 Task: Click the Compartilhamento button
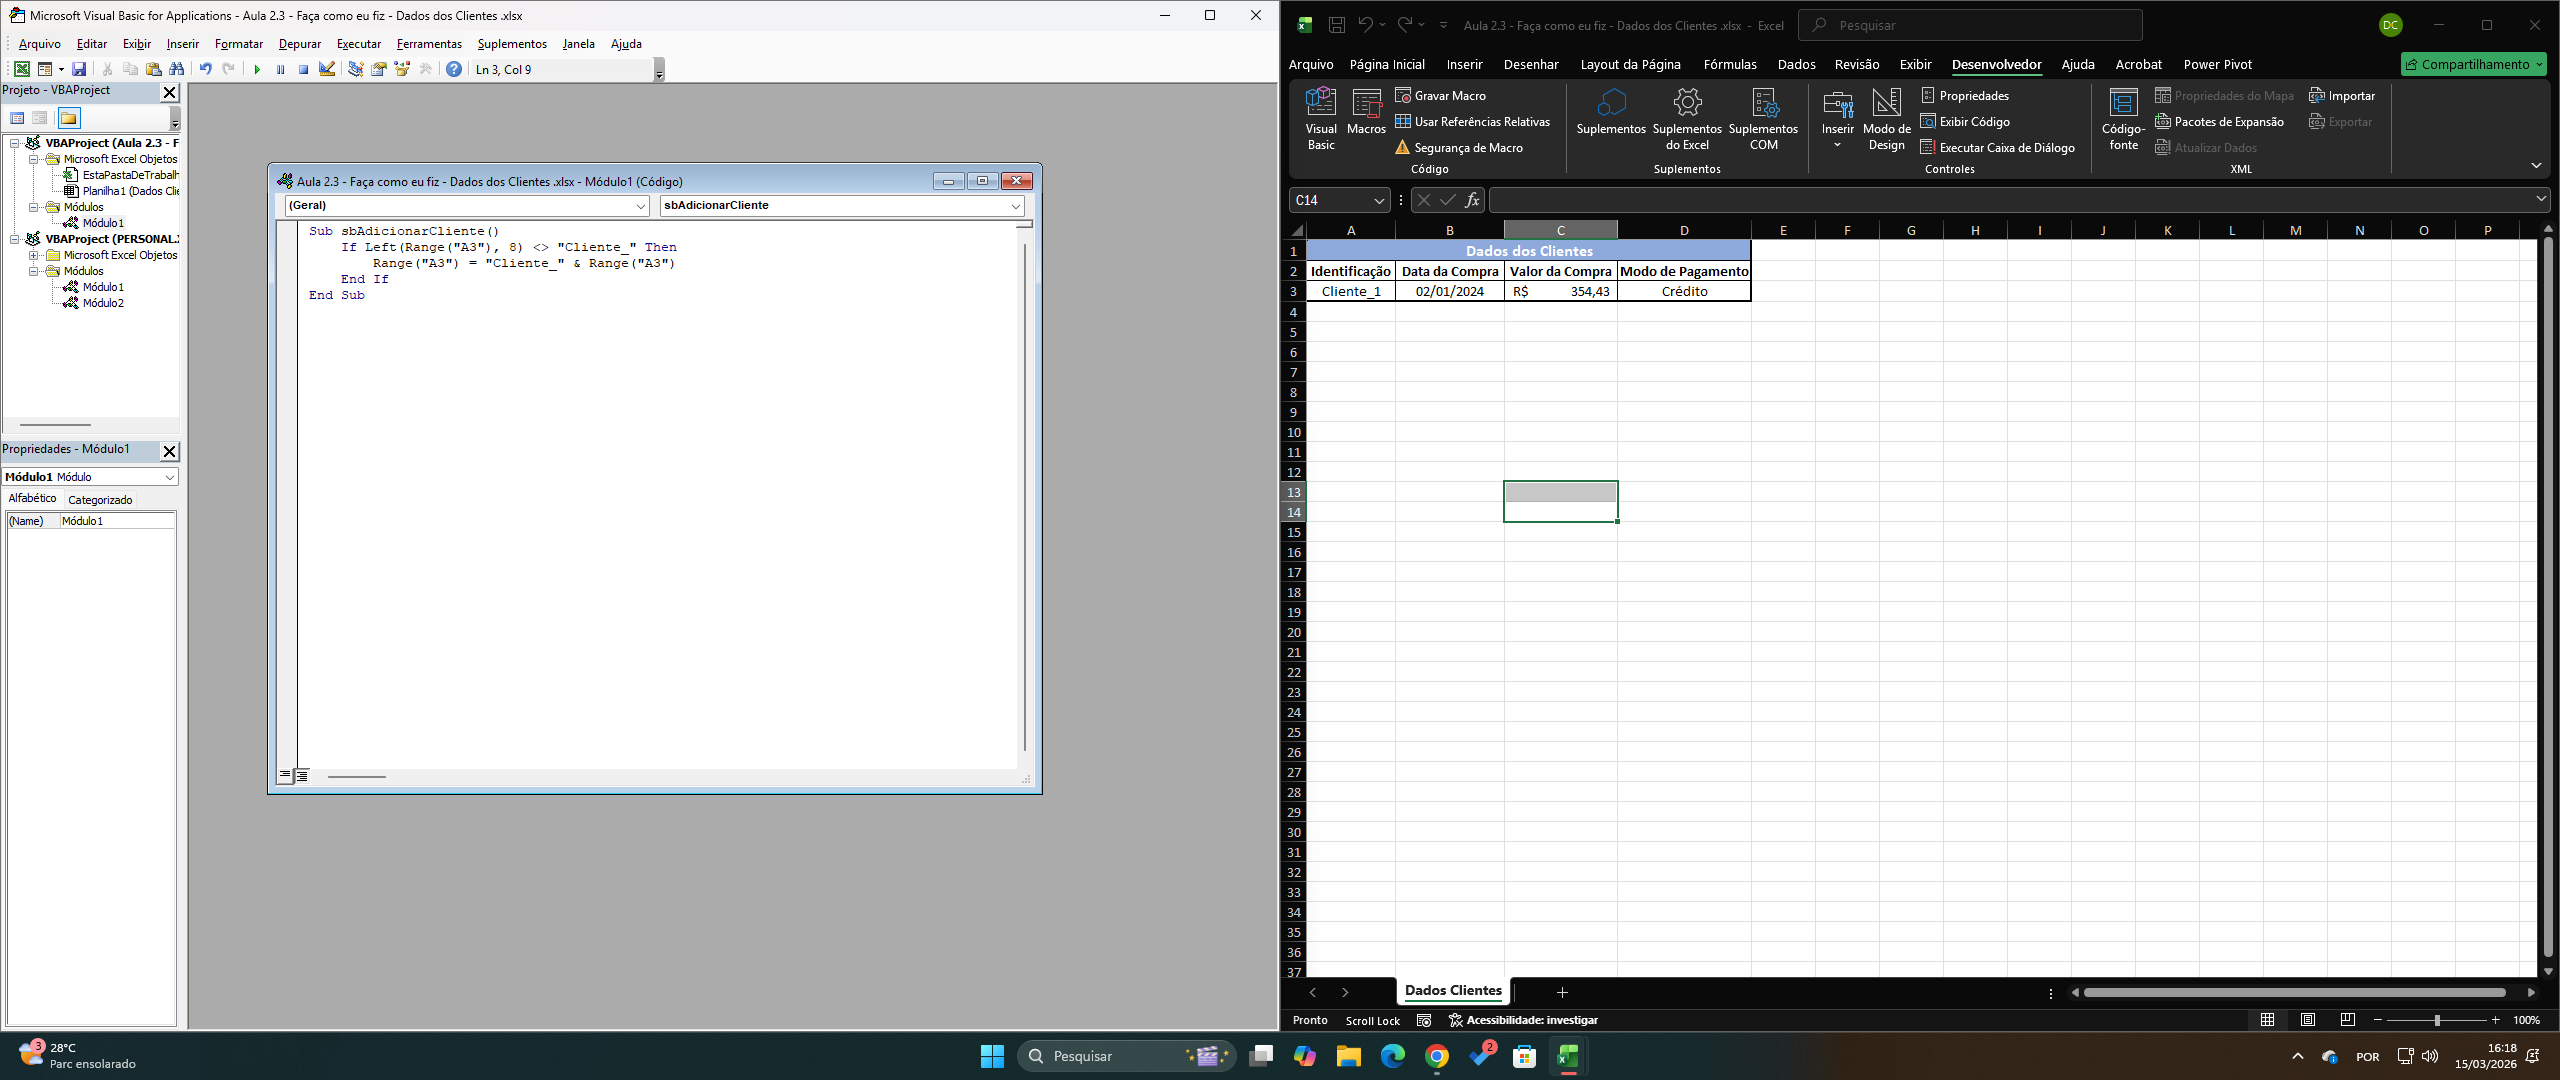click(2473, 64)
